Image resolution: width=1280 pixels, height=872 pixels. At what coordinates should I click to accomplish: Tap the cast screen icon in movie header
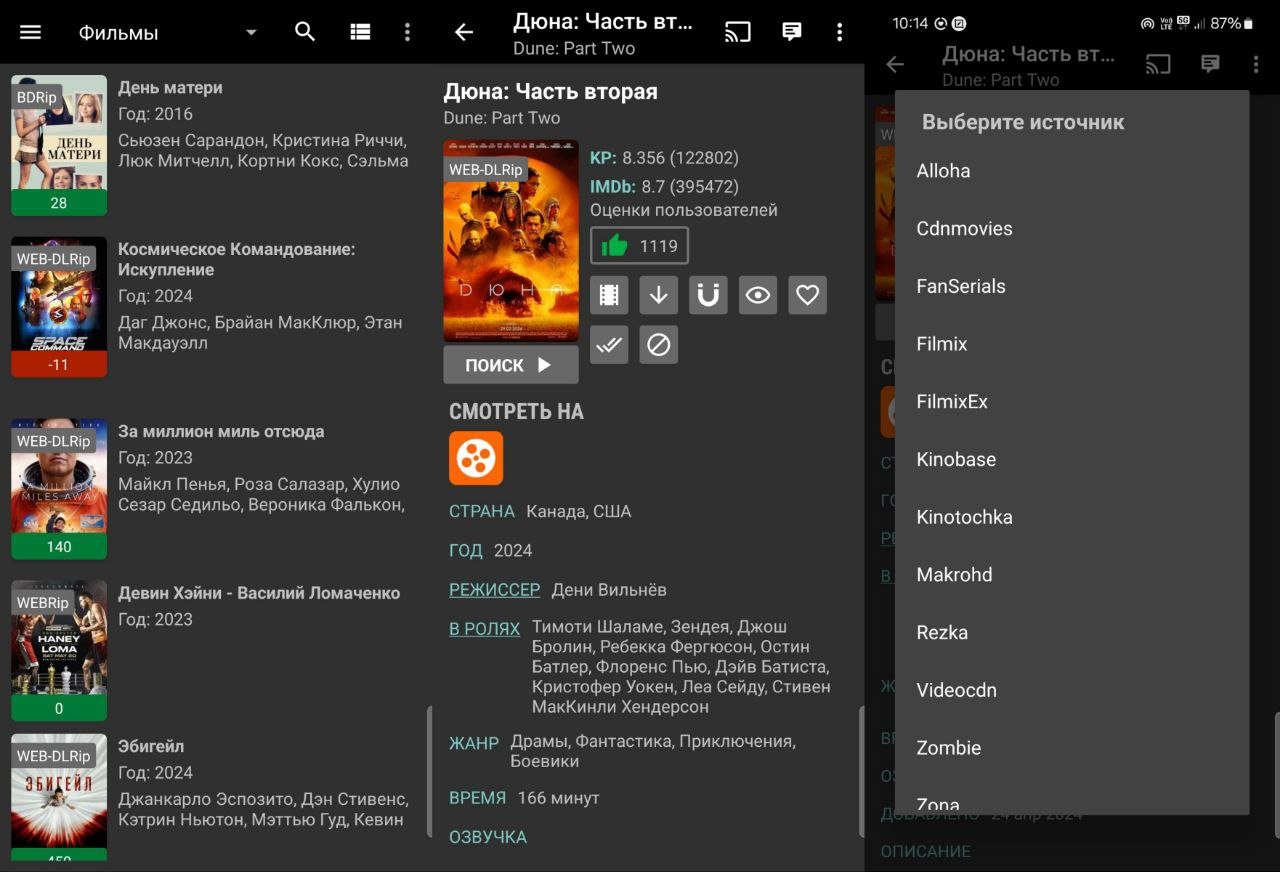737,32
